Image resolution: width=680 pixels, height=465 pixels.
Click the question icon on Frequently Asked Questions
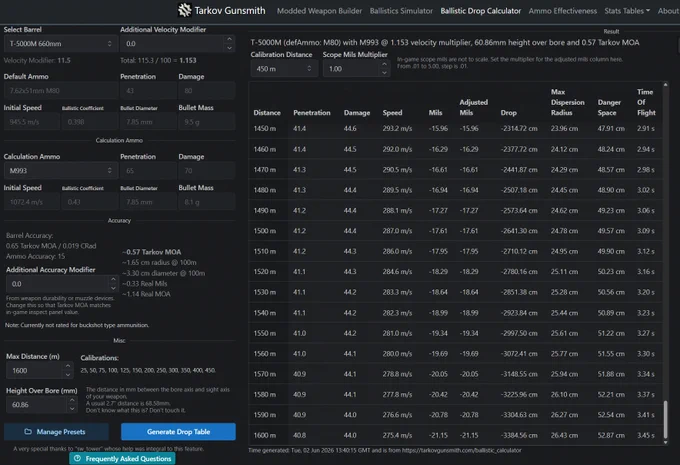pos(77,458)
